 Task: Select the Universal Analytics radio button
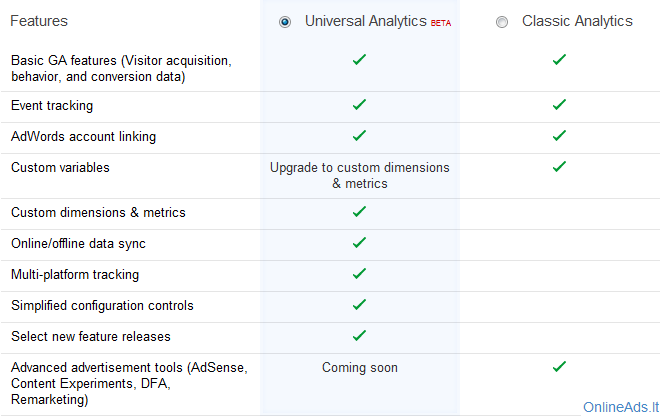coord(285,22)
